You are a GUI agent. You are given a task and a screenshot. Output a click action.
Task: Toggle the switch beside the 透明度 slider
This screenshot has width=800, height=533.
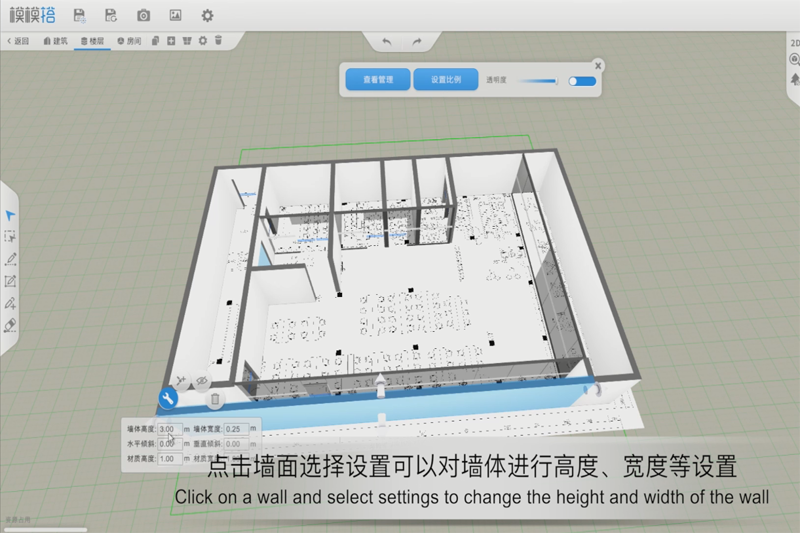click(581, 81)
